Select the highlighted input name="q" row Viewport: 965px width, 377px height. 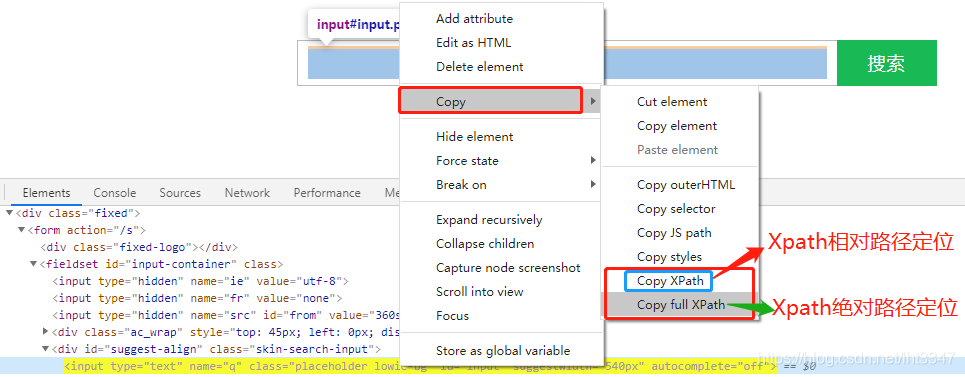pos(420,367)
